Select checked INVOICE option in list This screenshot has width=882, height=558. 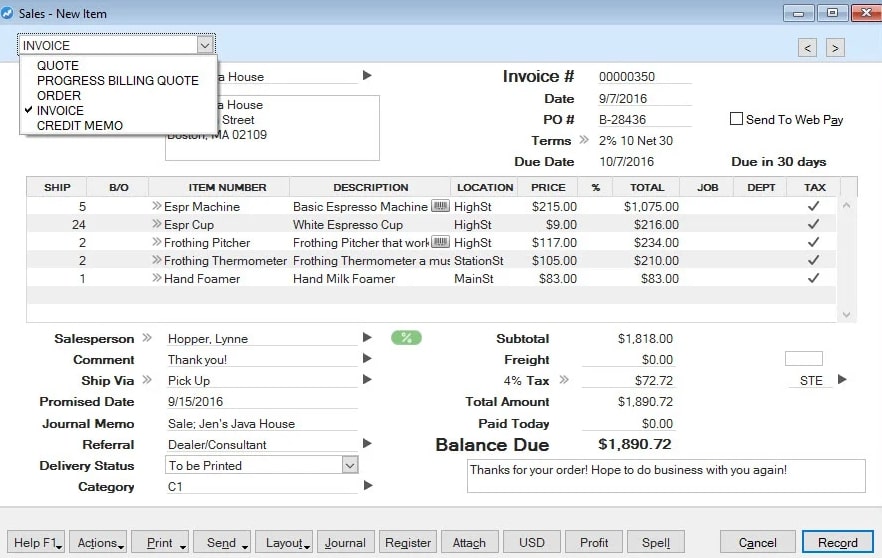[60, 110]
